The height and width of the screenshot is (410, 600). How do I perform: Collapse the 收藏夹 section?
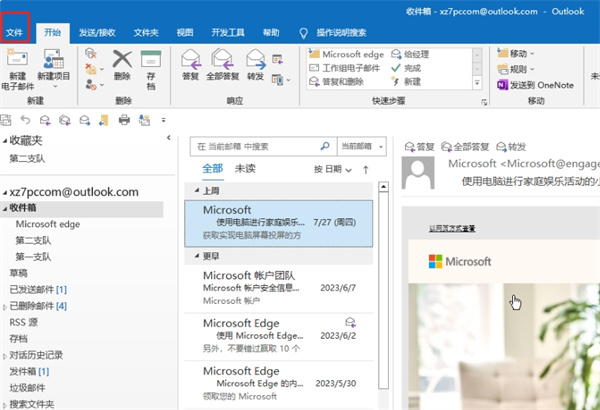click(x=5, y=141)
